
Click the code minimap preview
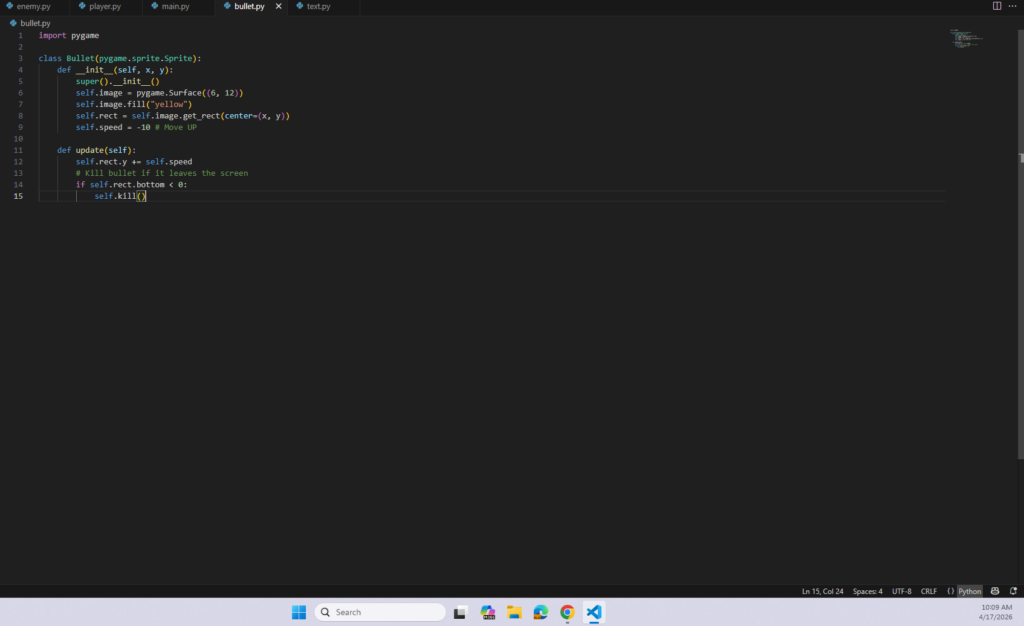(x=966, y=38)
